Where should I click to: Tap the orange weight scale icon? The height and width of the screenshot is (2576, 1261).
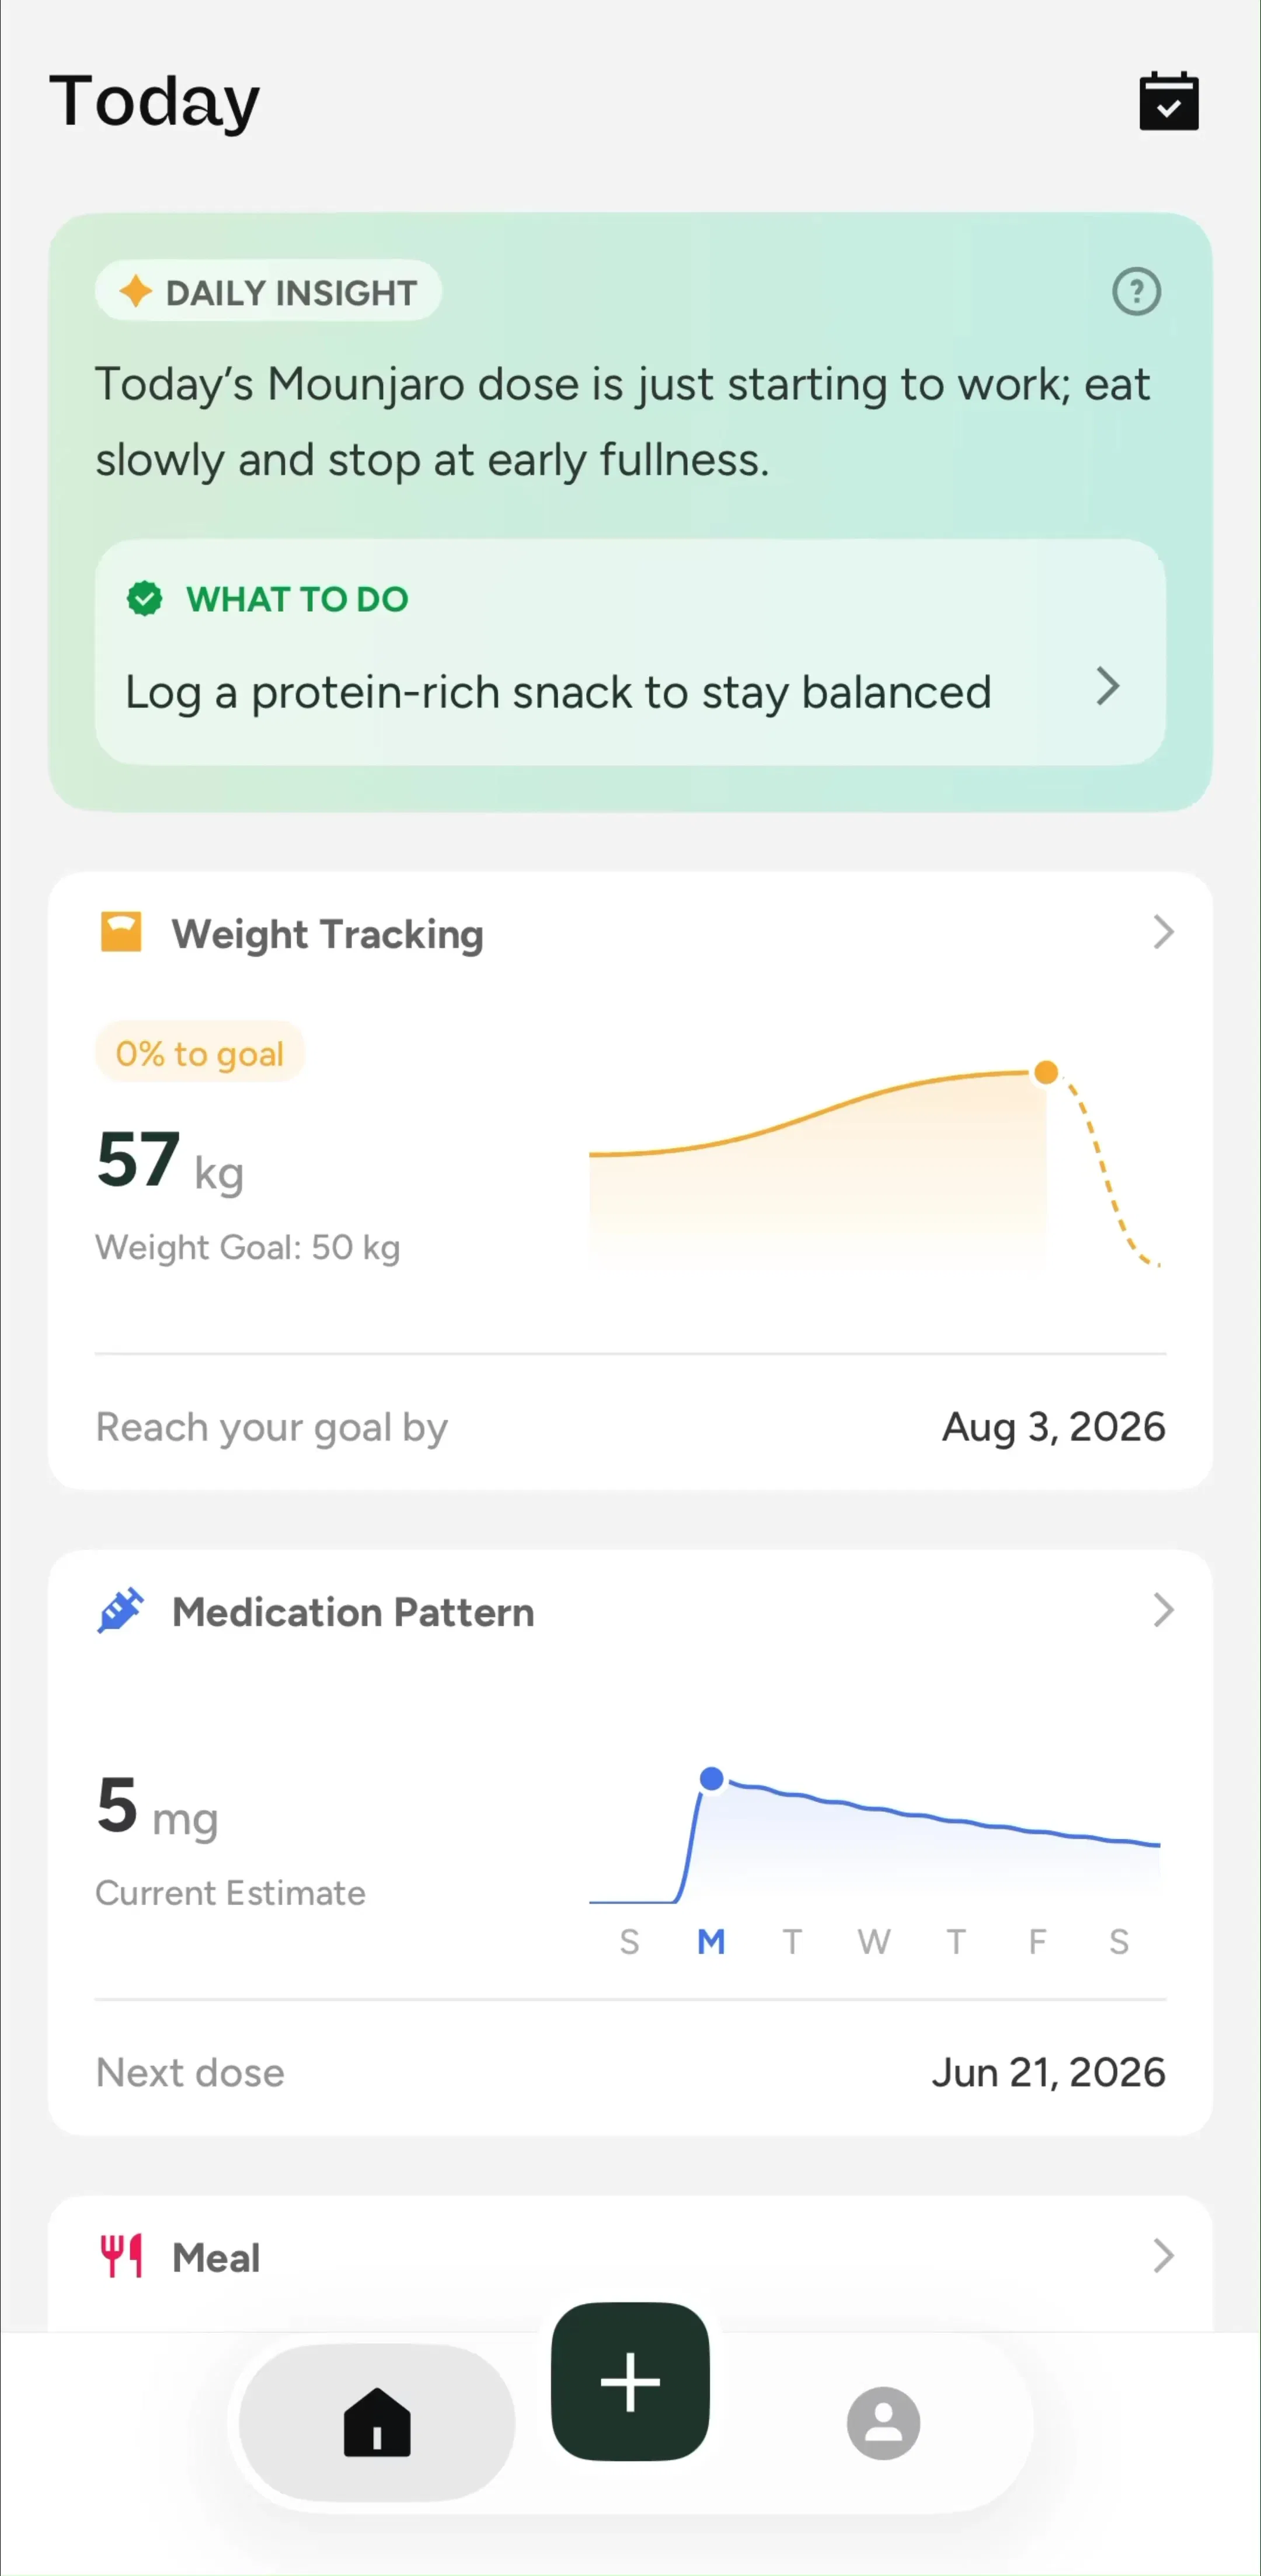tap(121, 932)
